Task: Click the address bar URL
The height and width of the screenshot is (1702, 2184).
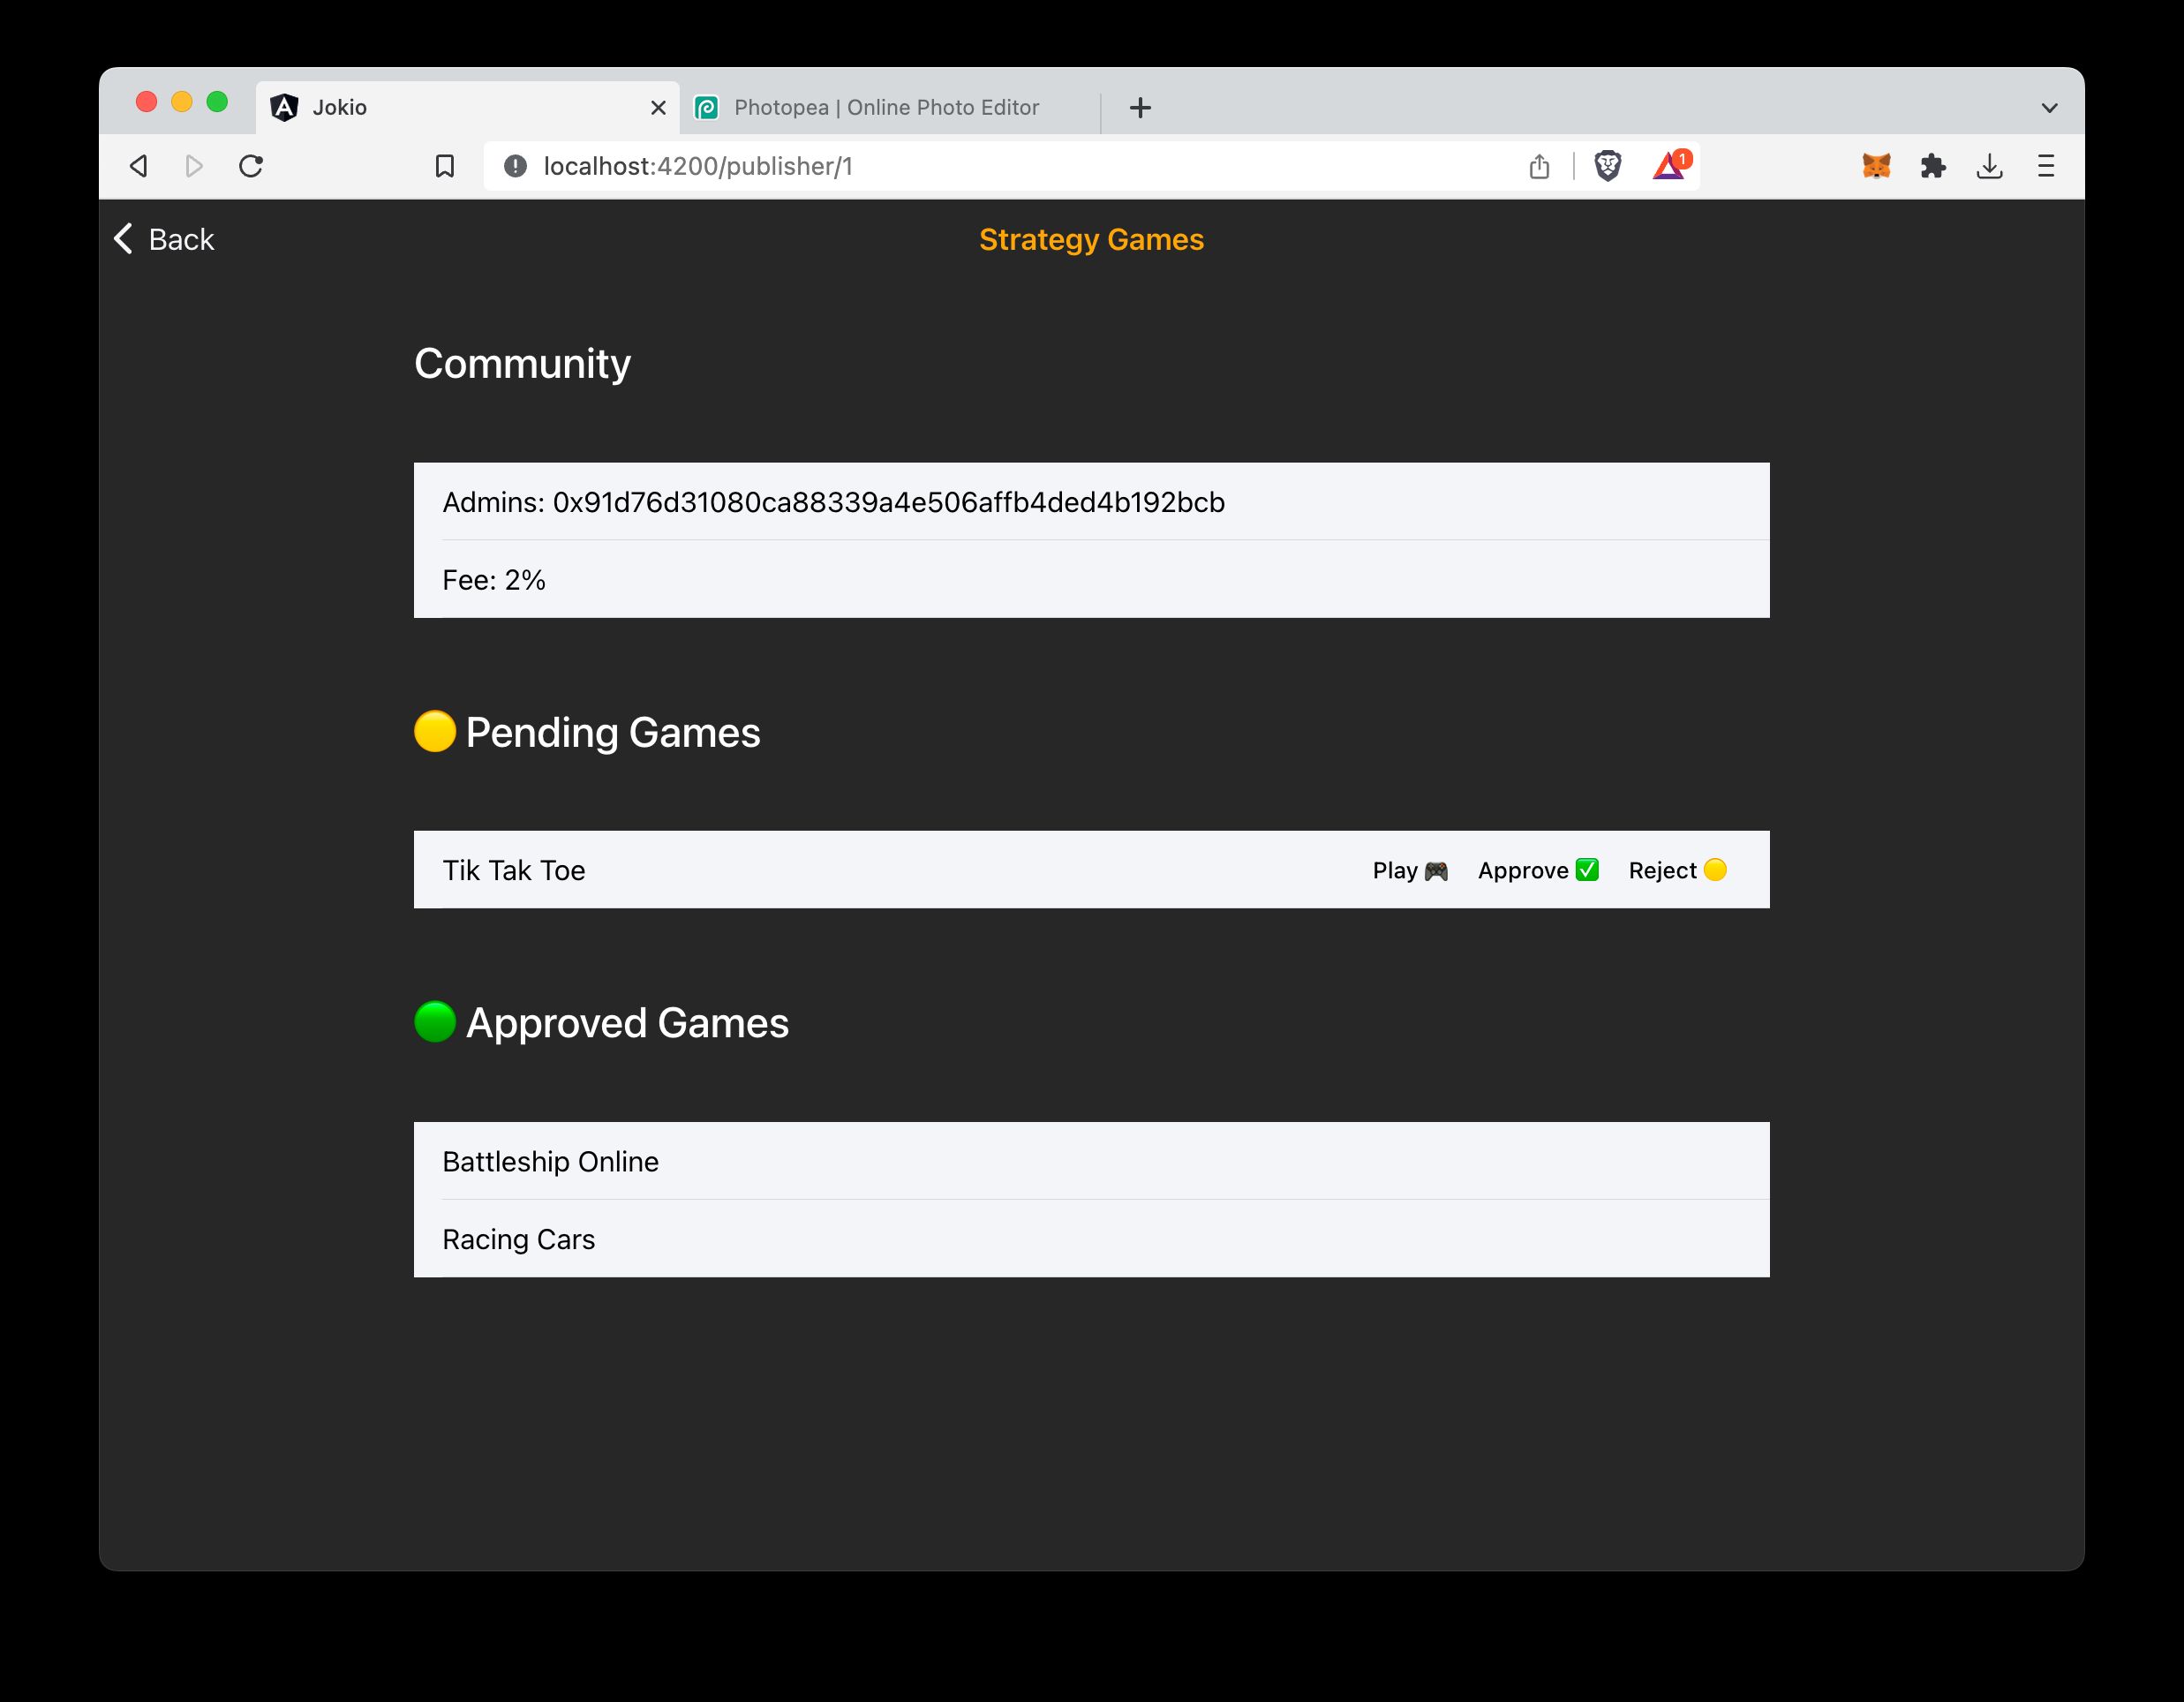Action: tap(698, 166)
